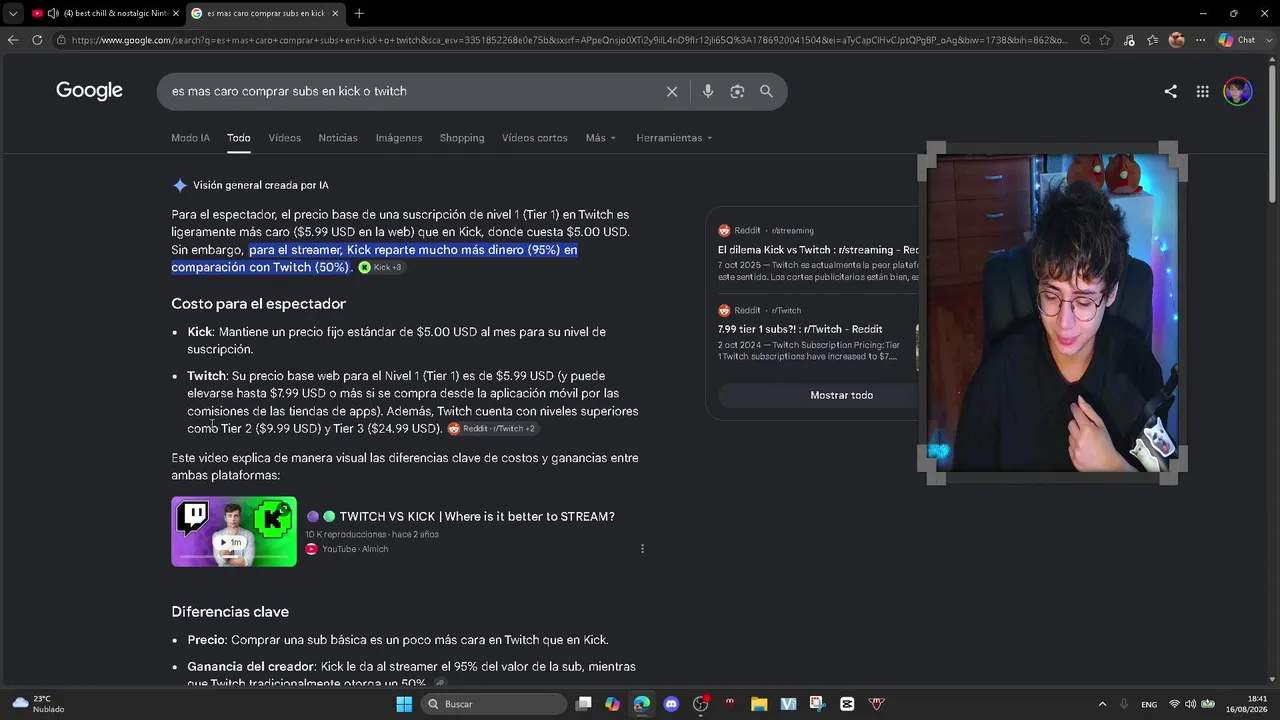Screen dimensions: 1280x720
Task: Open Snipping Tool from the taskbar
Action: pyautogui.click(x=817, y=704)
